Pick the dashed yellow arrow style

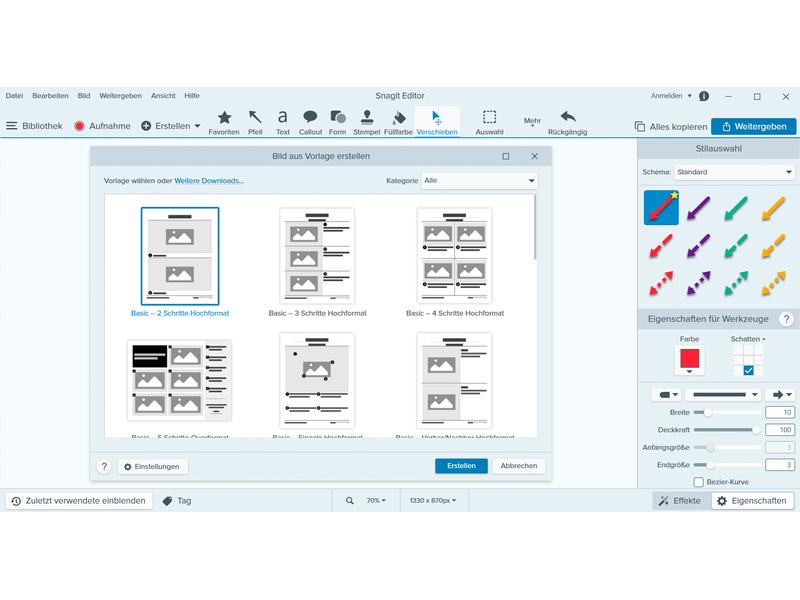[773, 245]
